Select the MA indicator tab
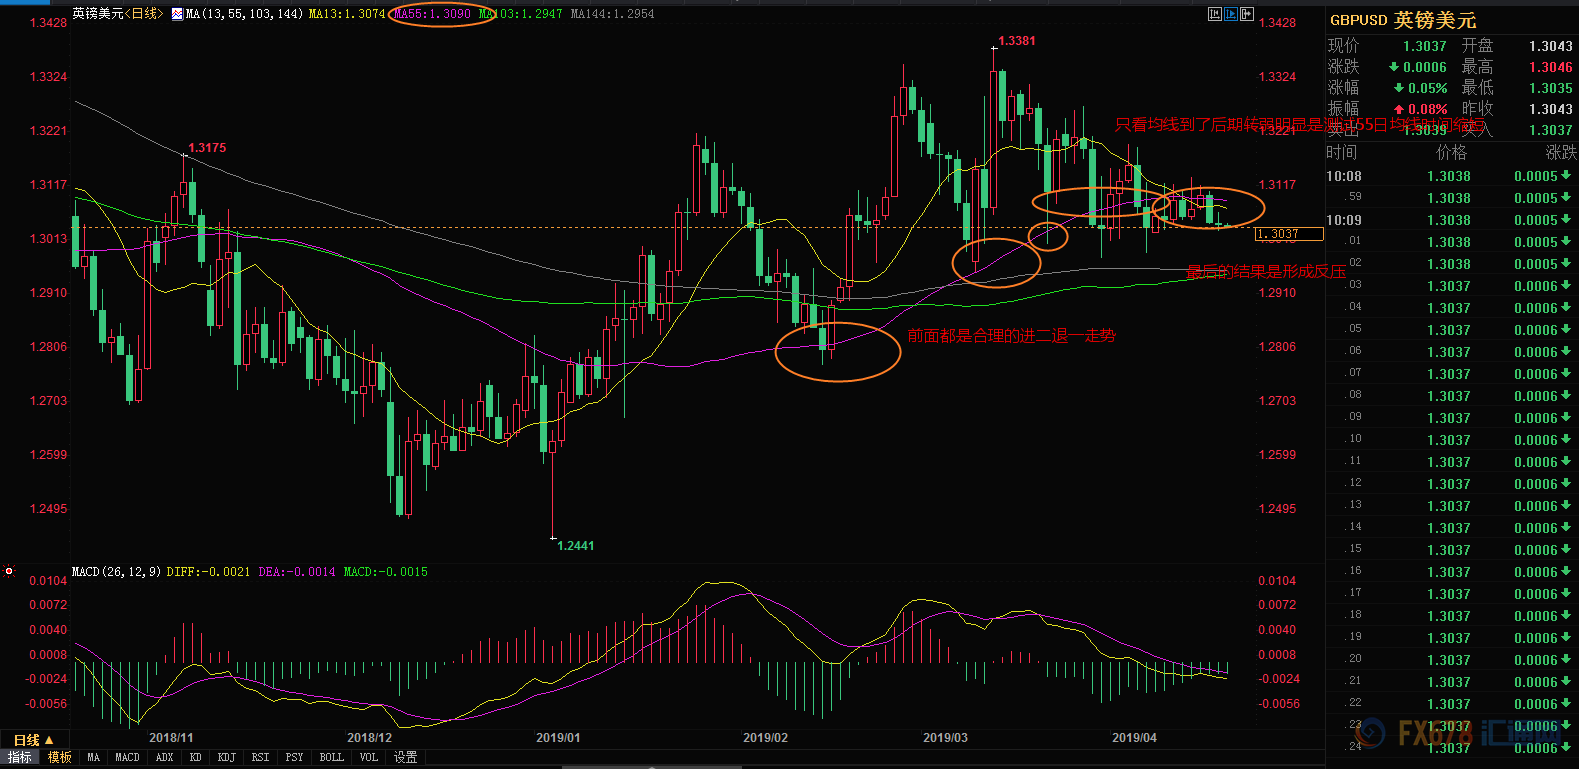 (93, 758)
